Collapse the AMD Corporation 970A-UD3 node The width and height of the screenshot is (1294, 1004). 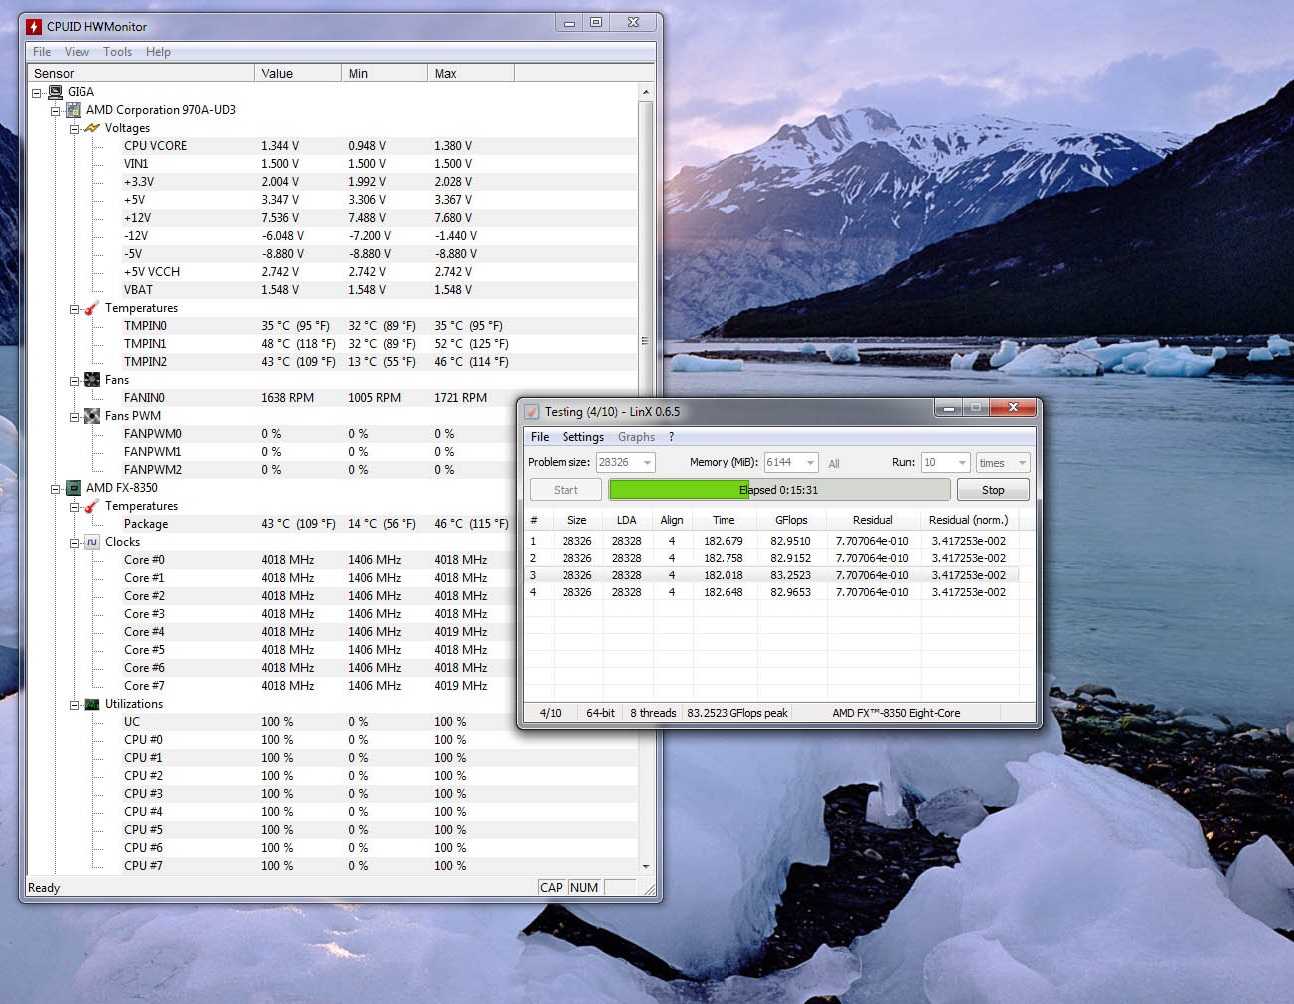click(x=56, y=111)
